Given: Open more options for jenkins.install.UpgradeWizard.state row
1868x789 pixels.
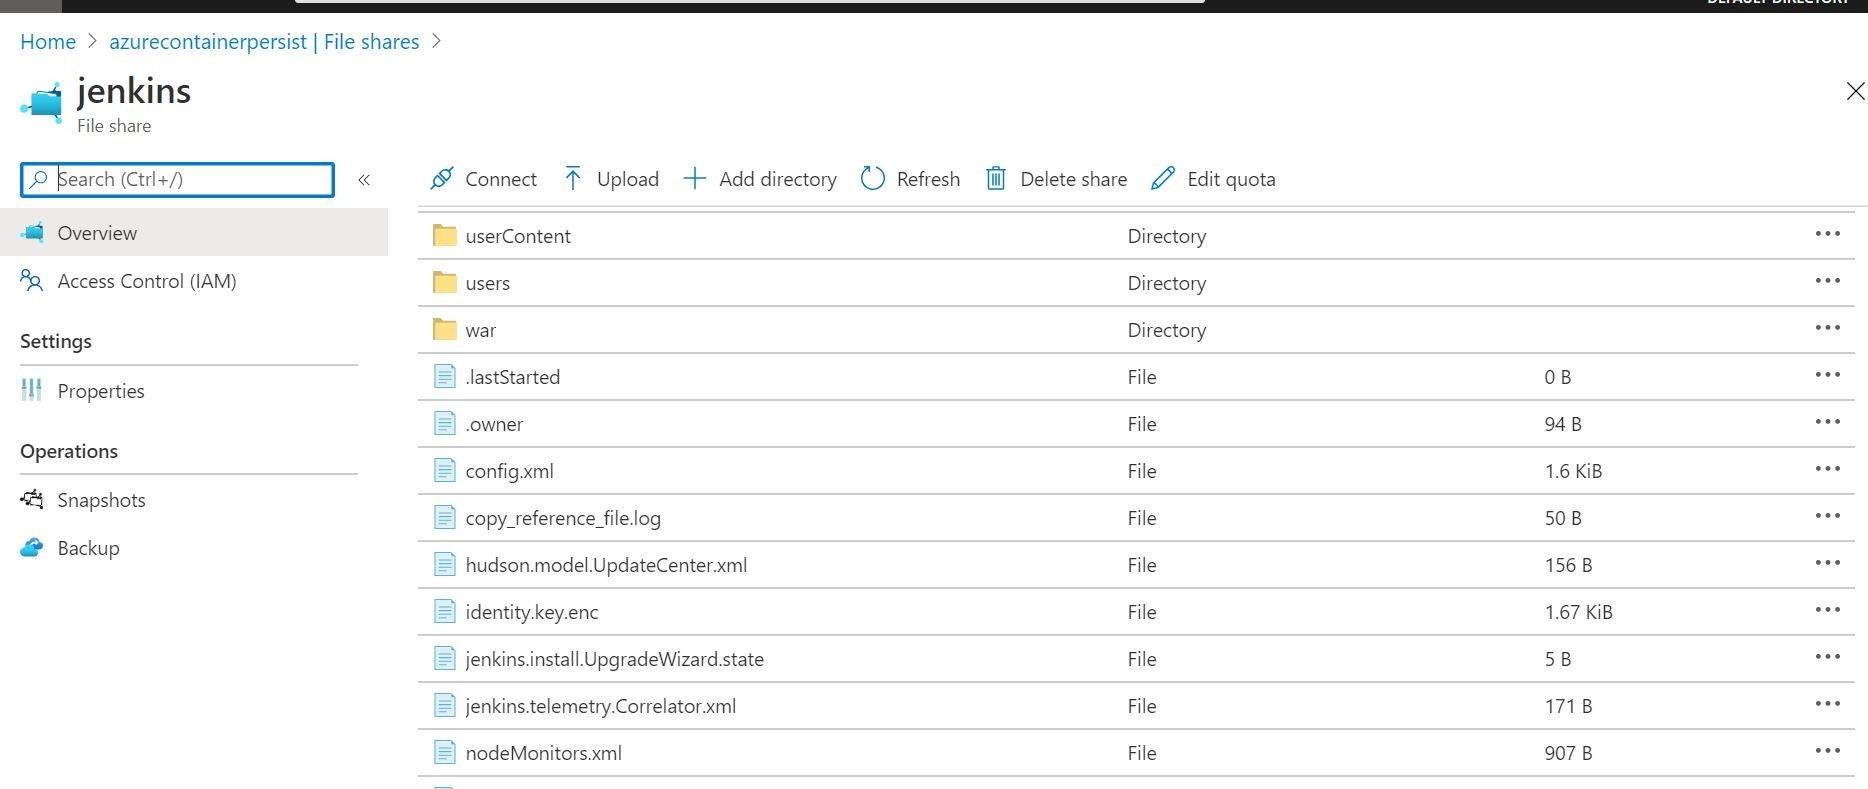Looking at the screenshot, I should point(1828,657).
